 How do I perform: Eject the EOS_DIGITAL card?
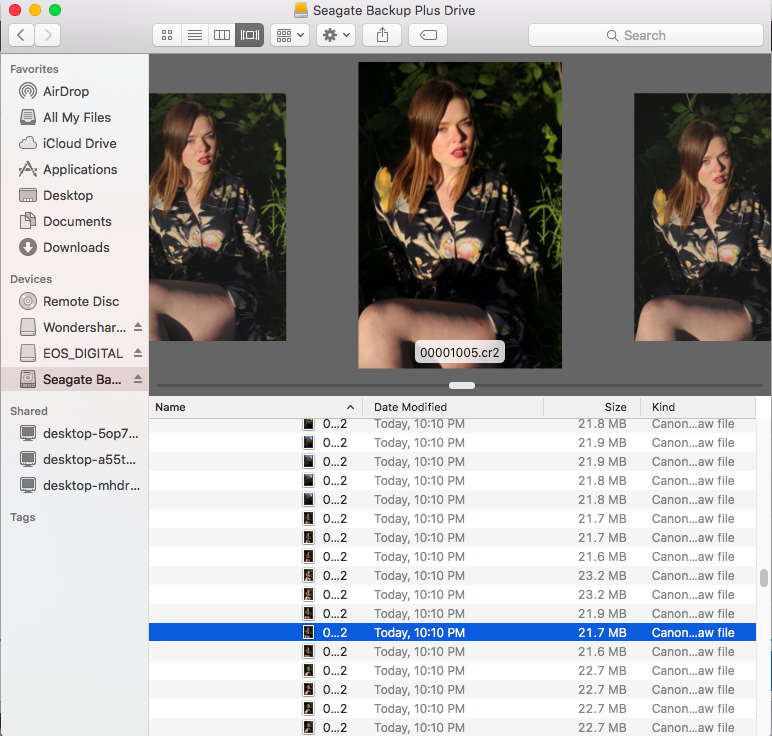138,353
